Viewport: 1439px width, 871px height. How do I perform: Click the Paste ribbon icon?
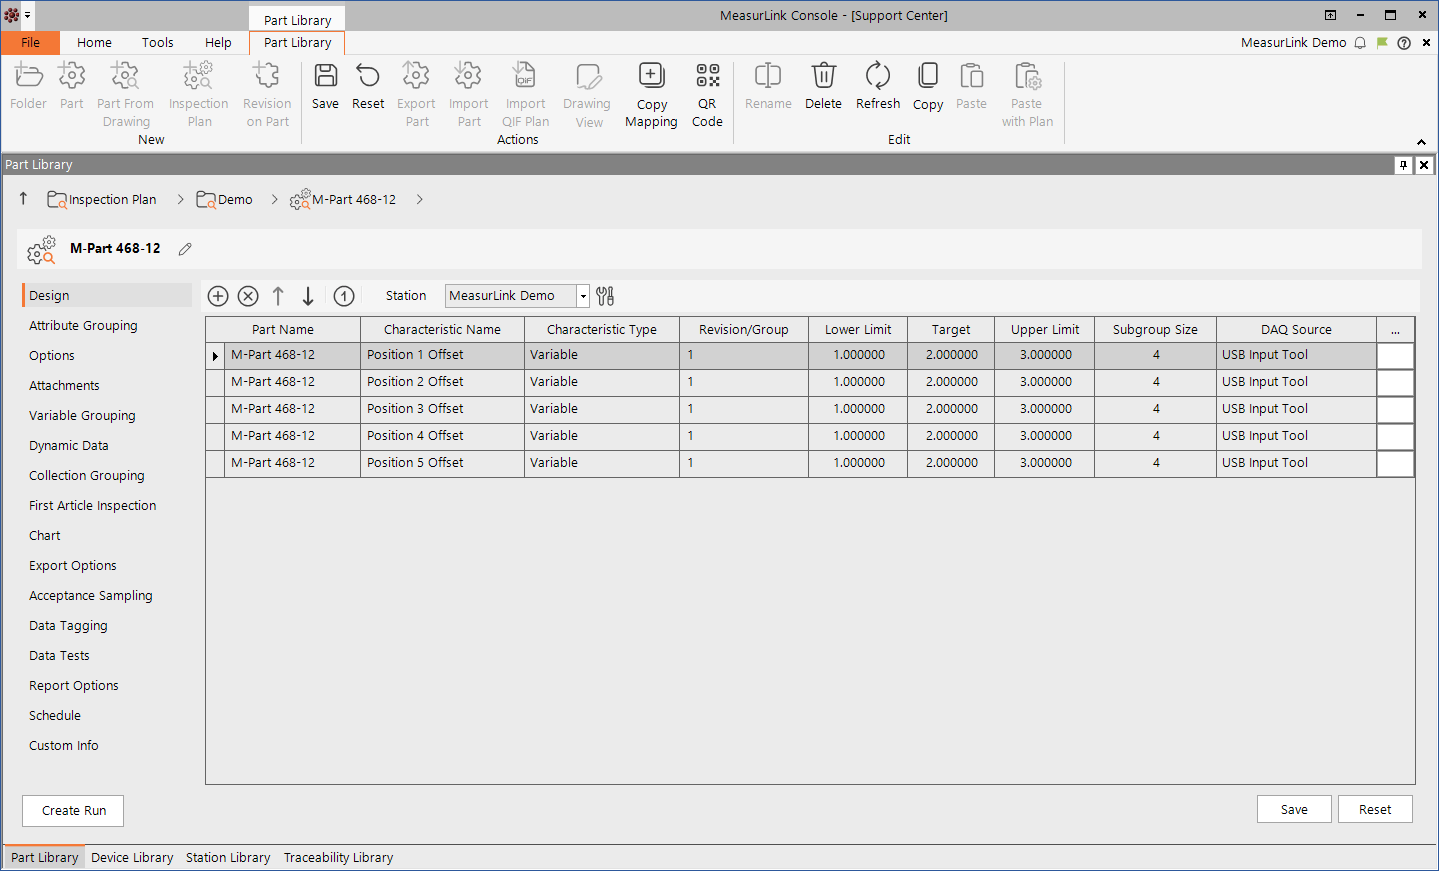971,76
